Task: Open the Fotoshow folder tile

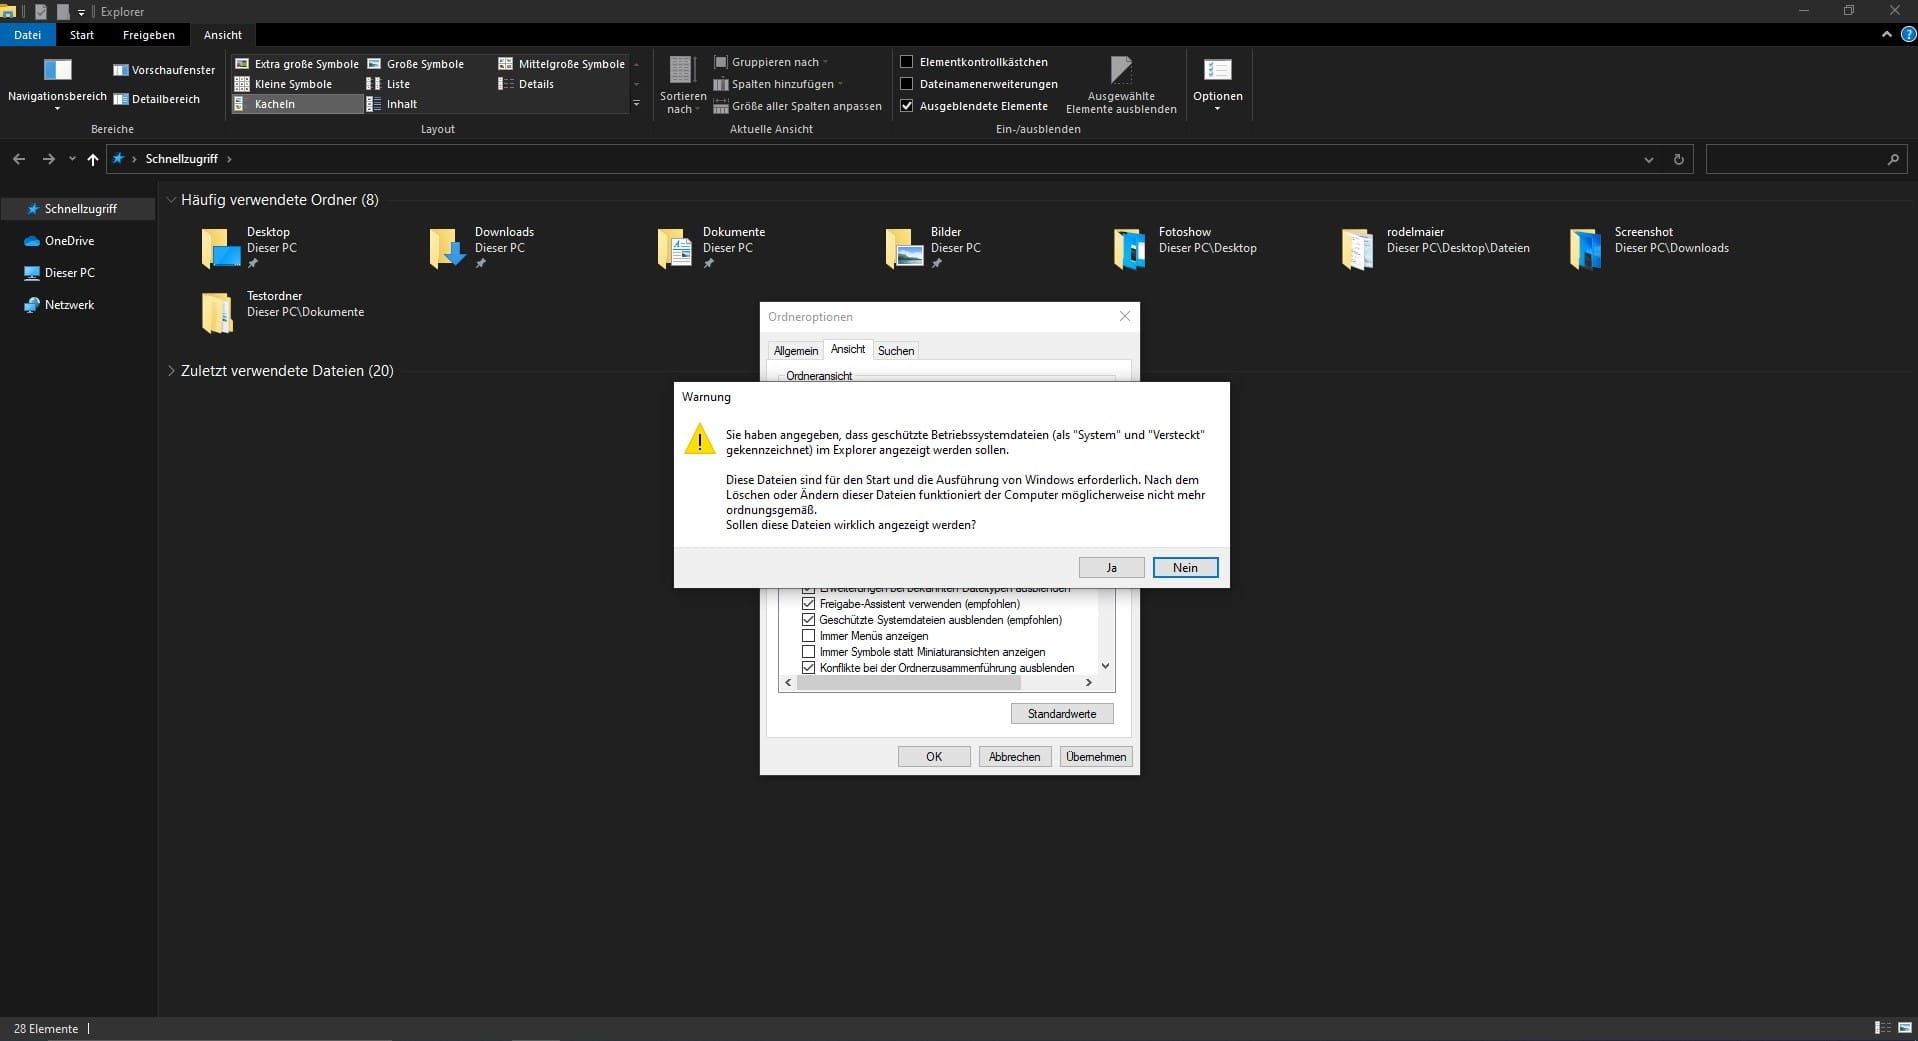Action: tap(1185, 248)
